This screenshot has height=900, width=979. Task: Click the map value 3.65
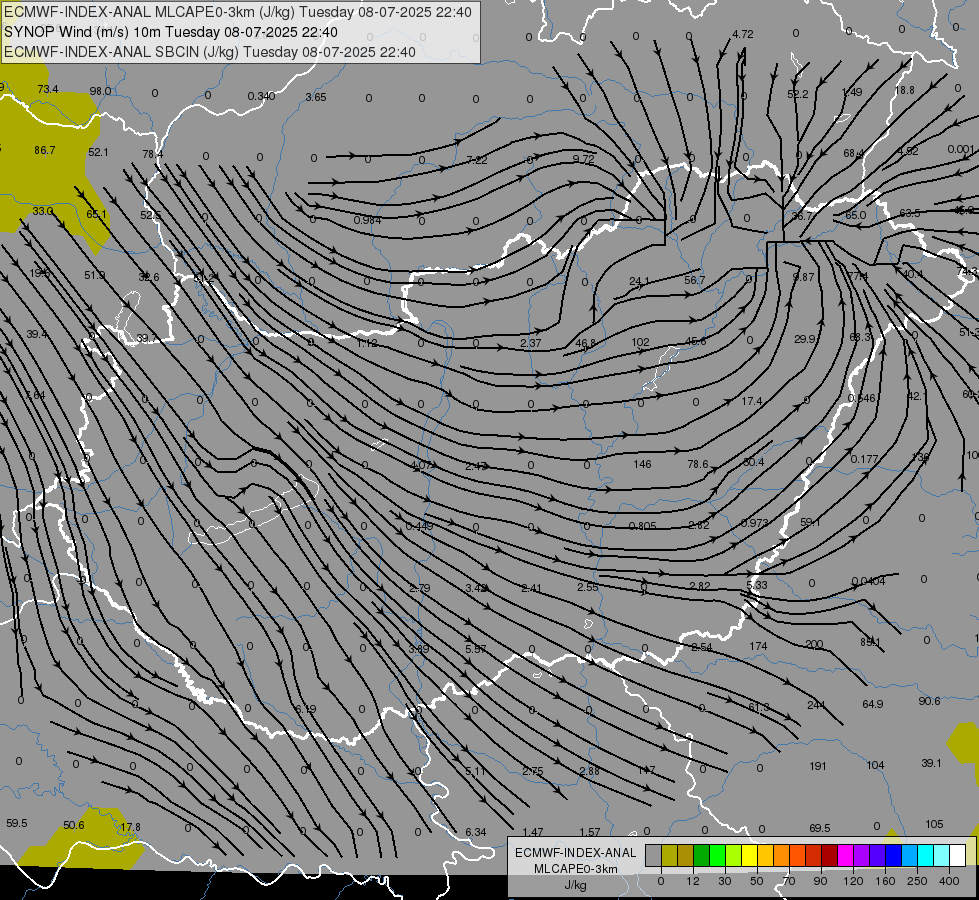(315, 97)
